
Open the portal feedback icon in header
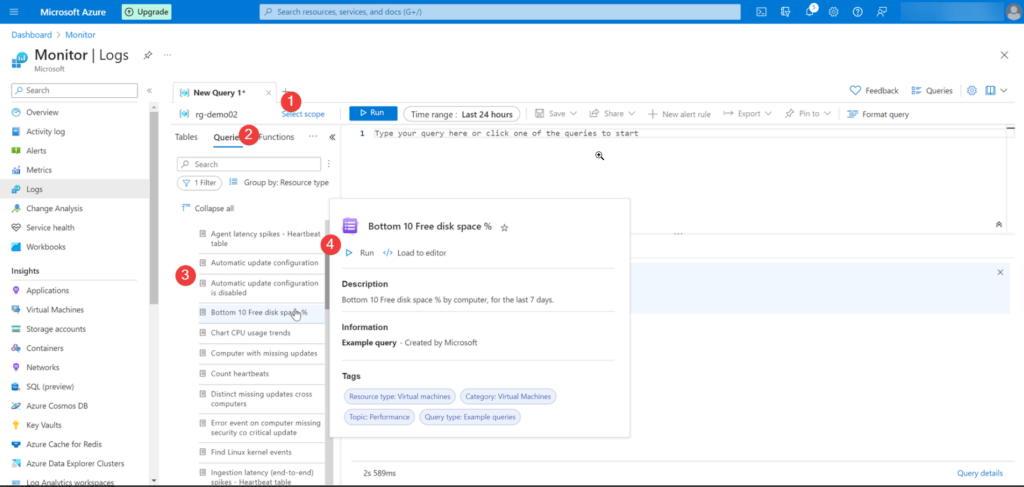(882, 12)
